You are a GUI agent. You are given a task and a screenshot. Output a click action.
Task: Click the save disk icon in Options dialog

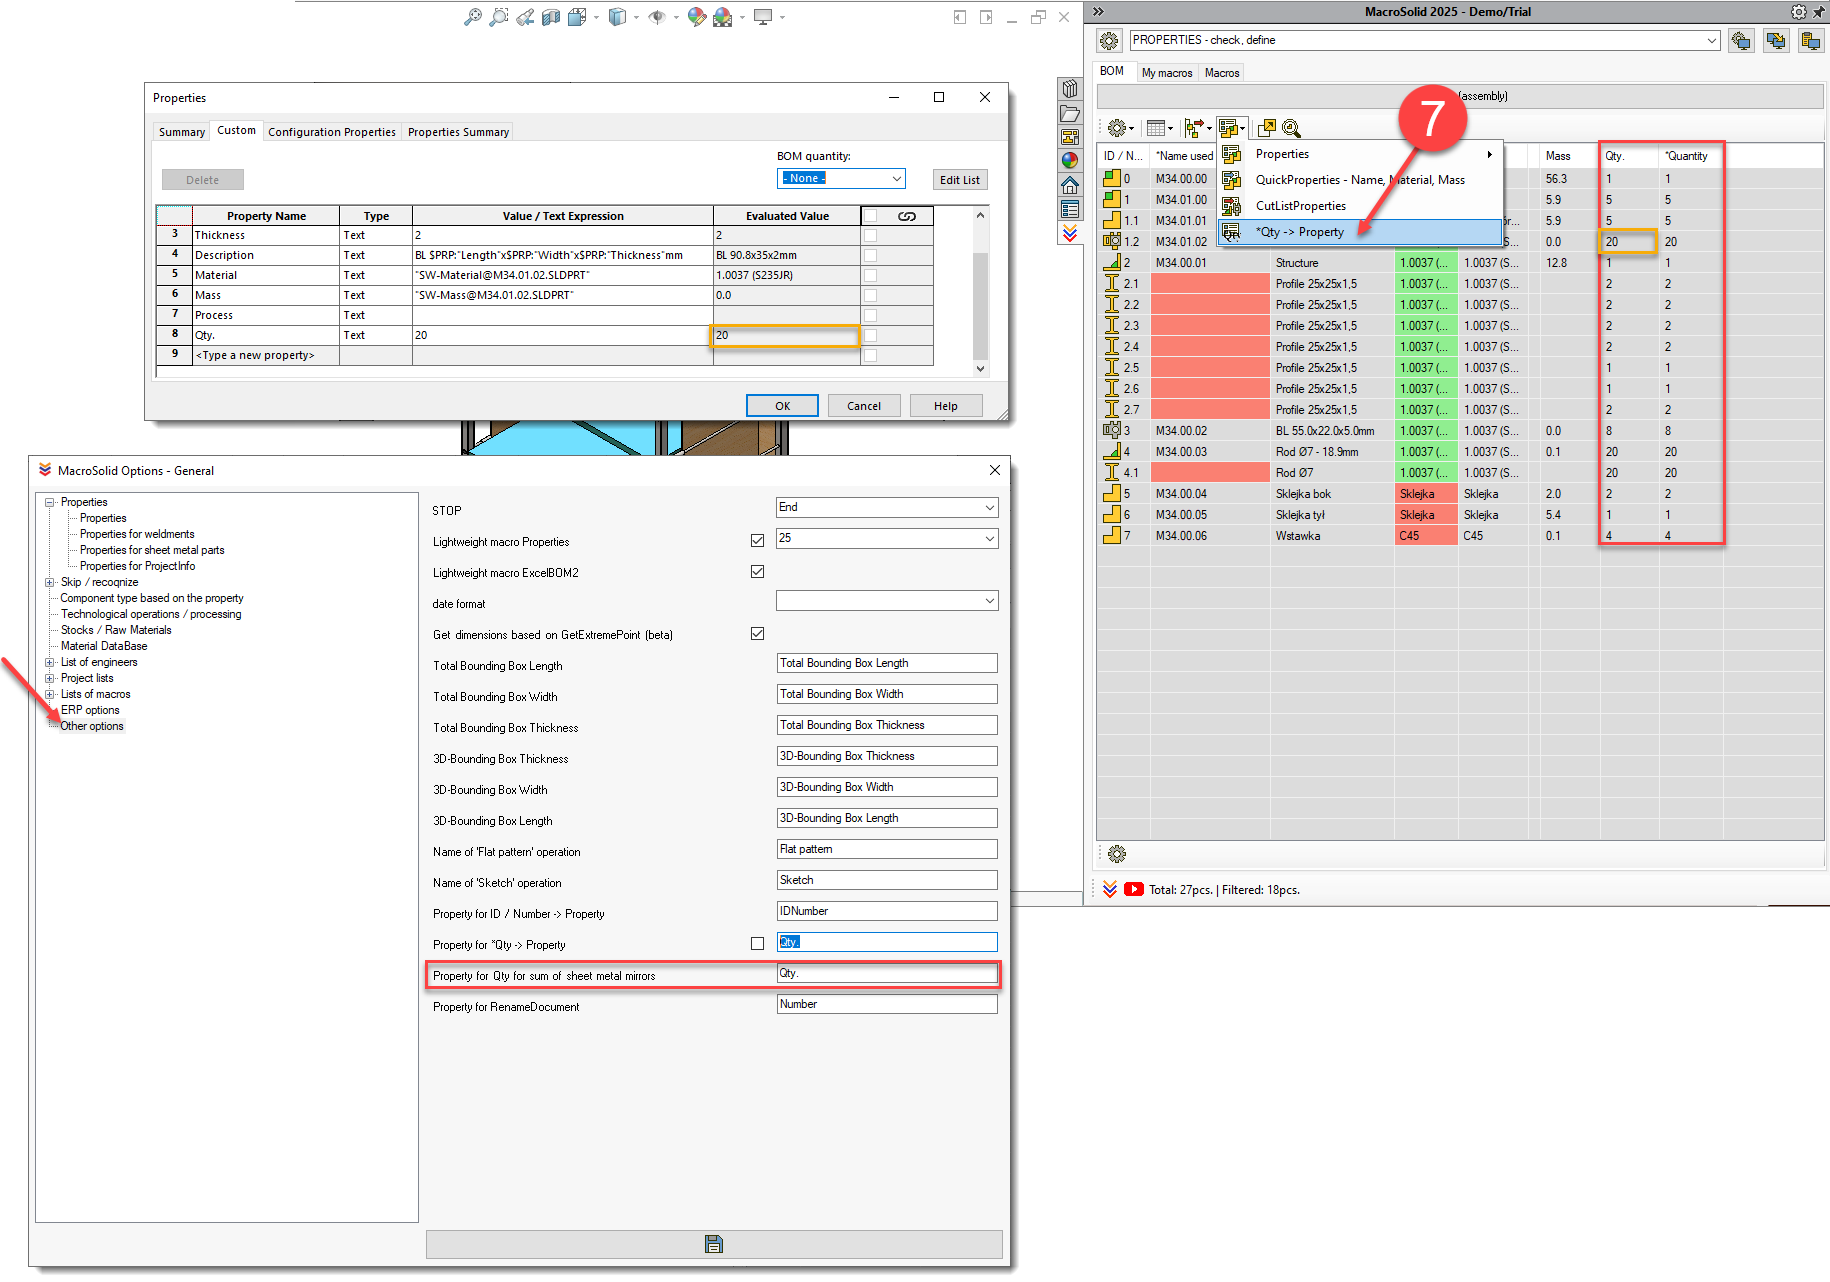click(714, 1244)
